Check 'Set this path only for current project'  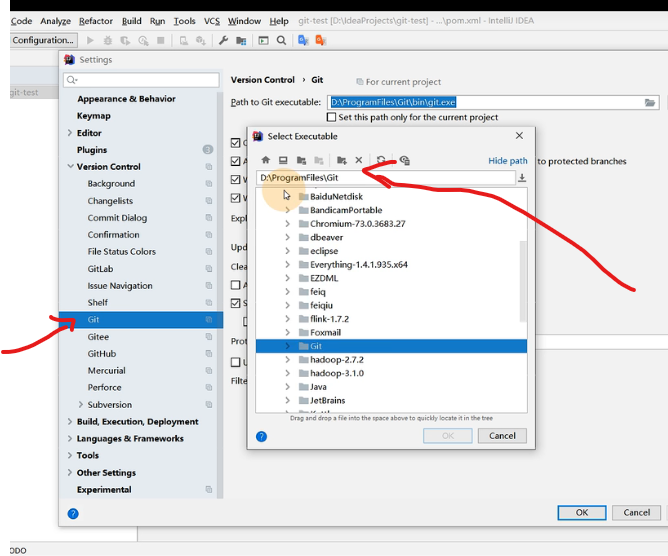click(331, 117)
